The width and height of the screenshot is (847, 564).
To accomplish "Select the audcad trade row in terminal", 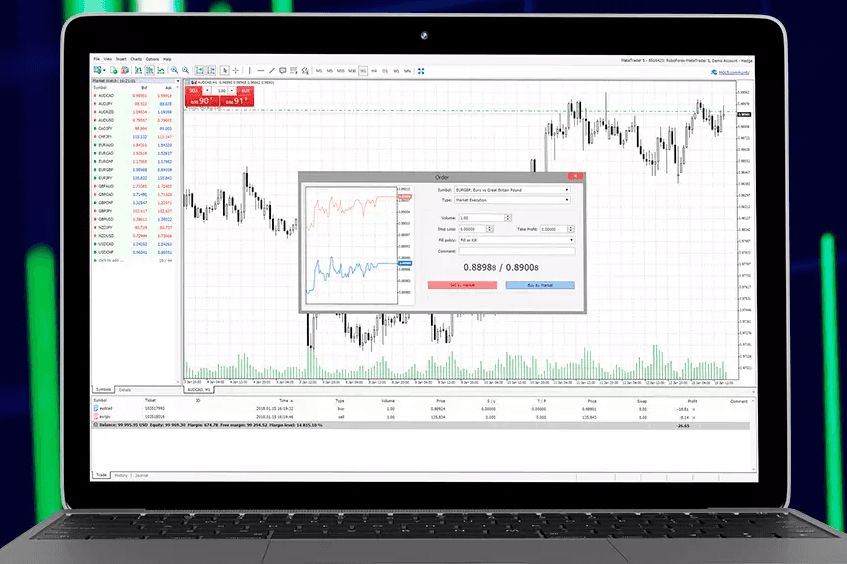I will click(x=421, y=409).
